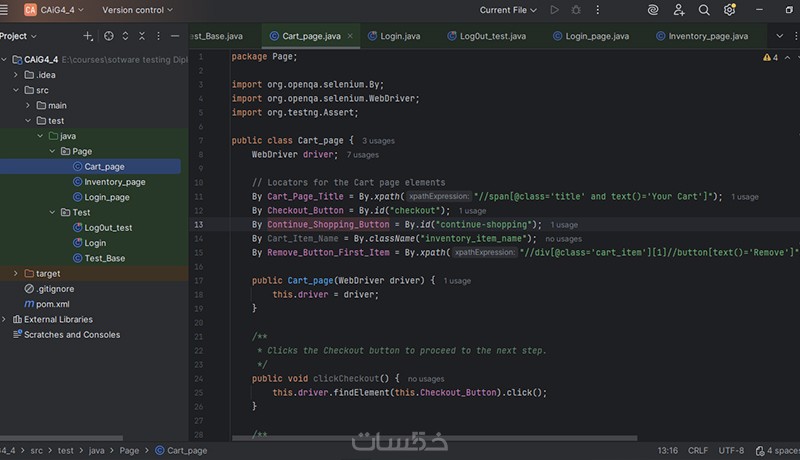The width and height of the screenshot is (800, 460).
Task: Open Project panel options menu
Action: coord(158,36)
